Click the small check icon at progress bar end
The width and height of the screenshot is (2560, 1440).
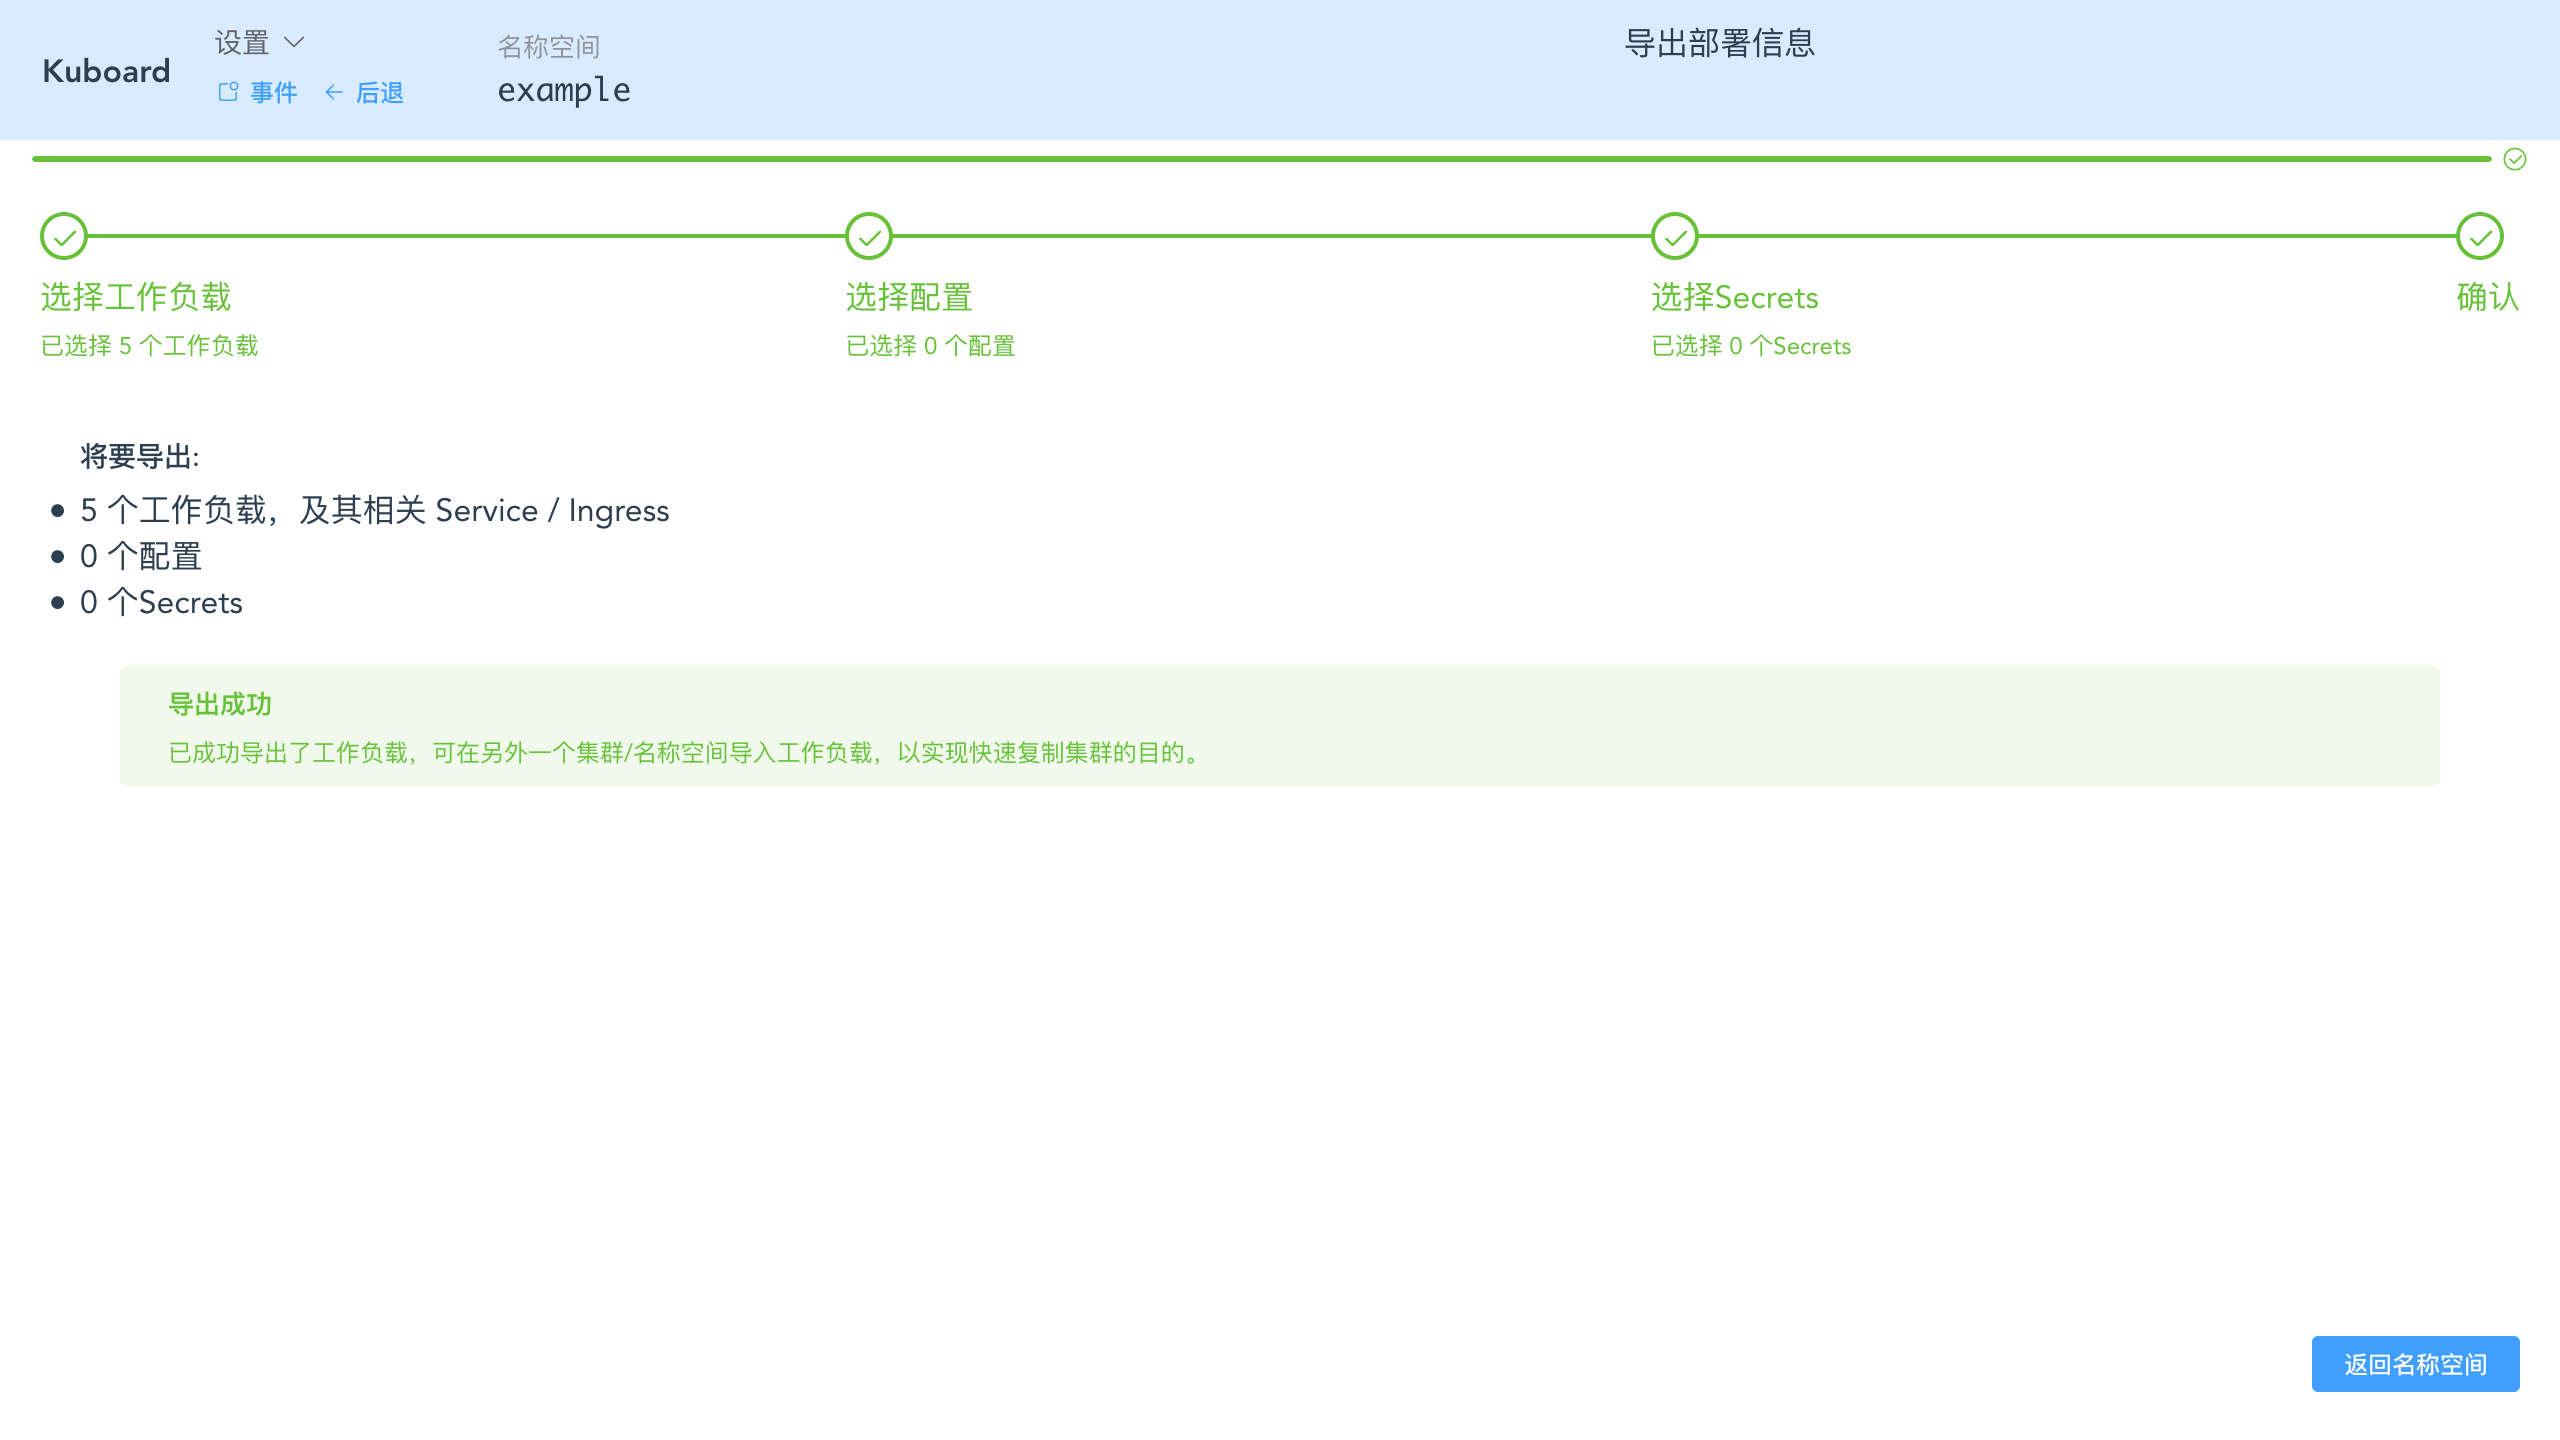(x=2513, y=158)
